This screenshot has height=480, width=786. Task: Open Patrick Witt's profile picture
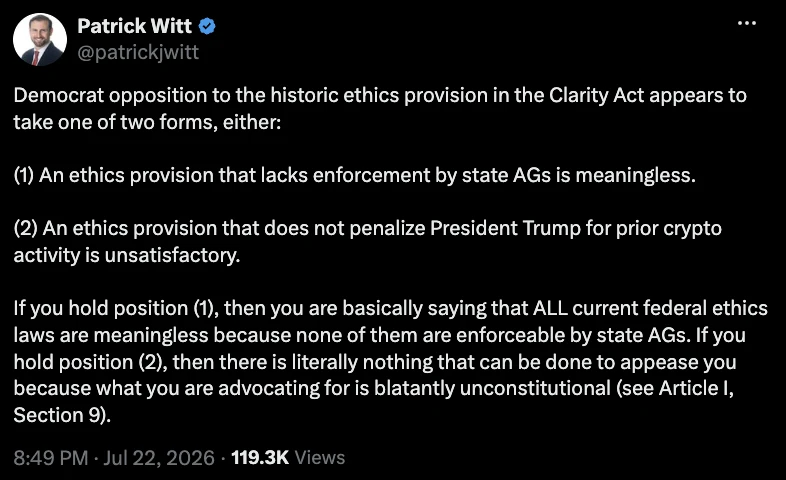pyautogui.click(x=40, y=40)
